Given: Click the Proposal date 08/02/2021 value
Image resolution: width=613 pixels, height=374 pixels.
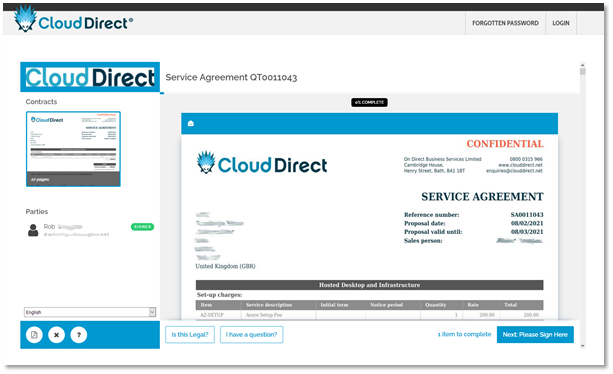Looking at the screenshot, I should coord(527,223).
